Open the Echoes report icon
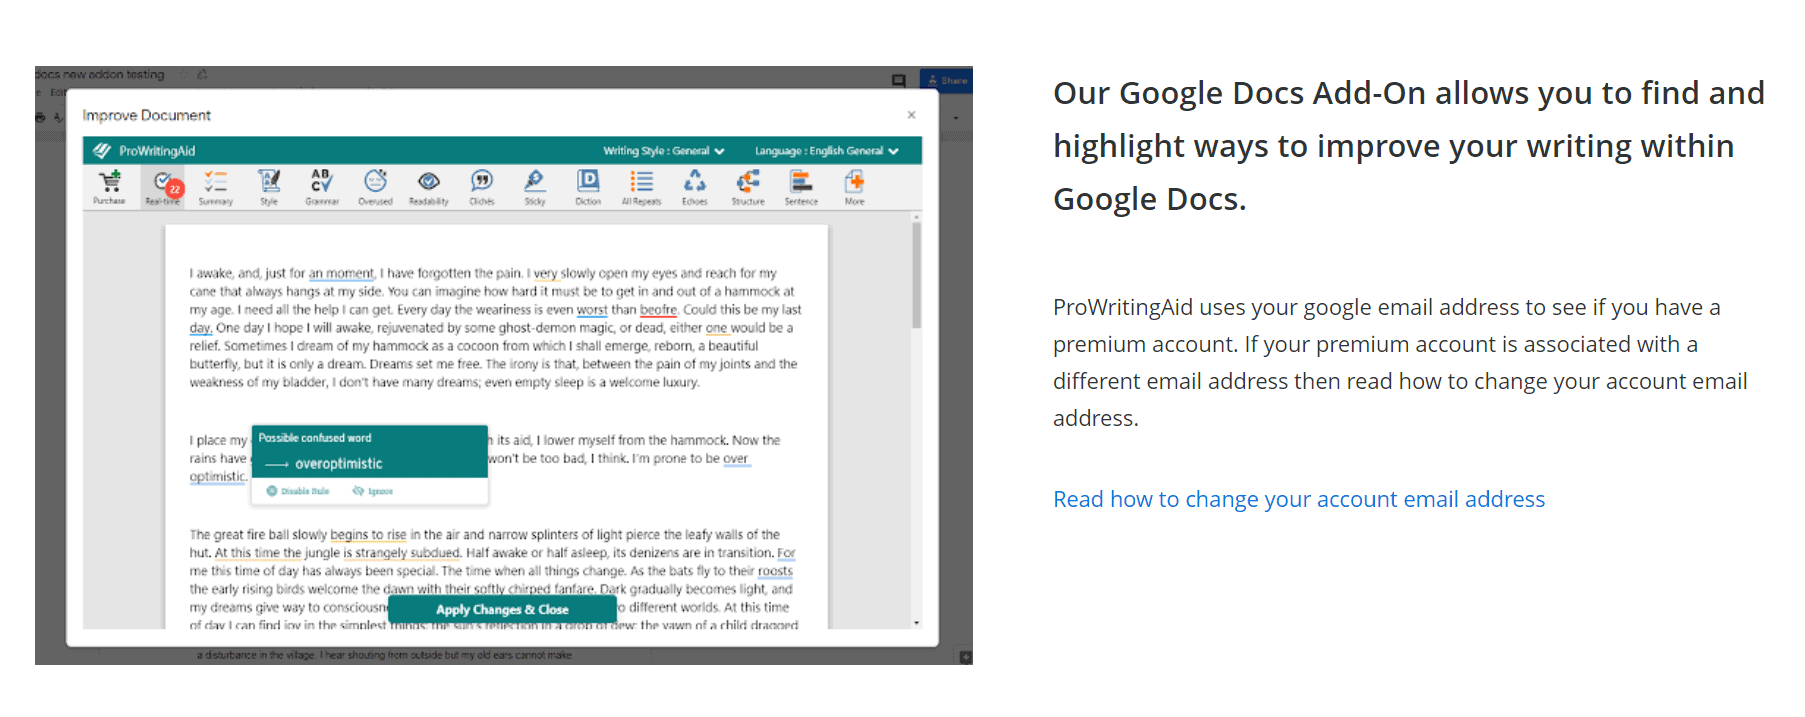The width and height of the screenshot is (1805, 717). click(x=694, y=185)
